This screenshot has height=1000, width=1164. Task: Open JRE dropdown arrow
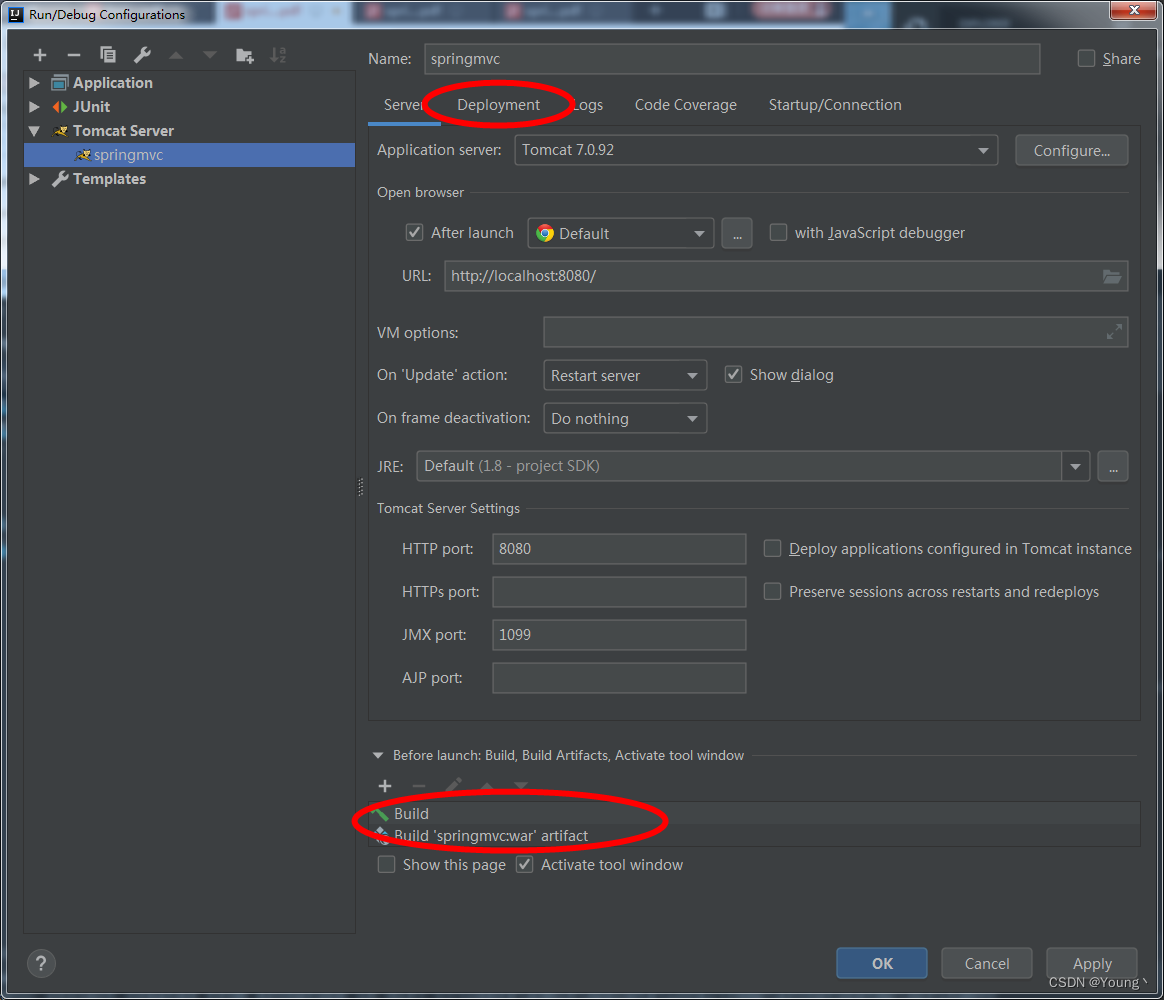pyautogui.click(x=1075, y=466)
